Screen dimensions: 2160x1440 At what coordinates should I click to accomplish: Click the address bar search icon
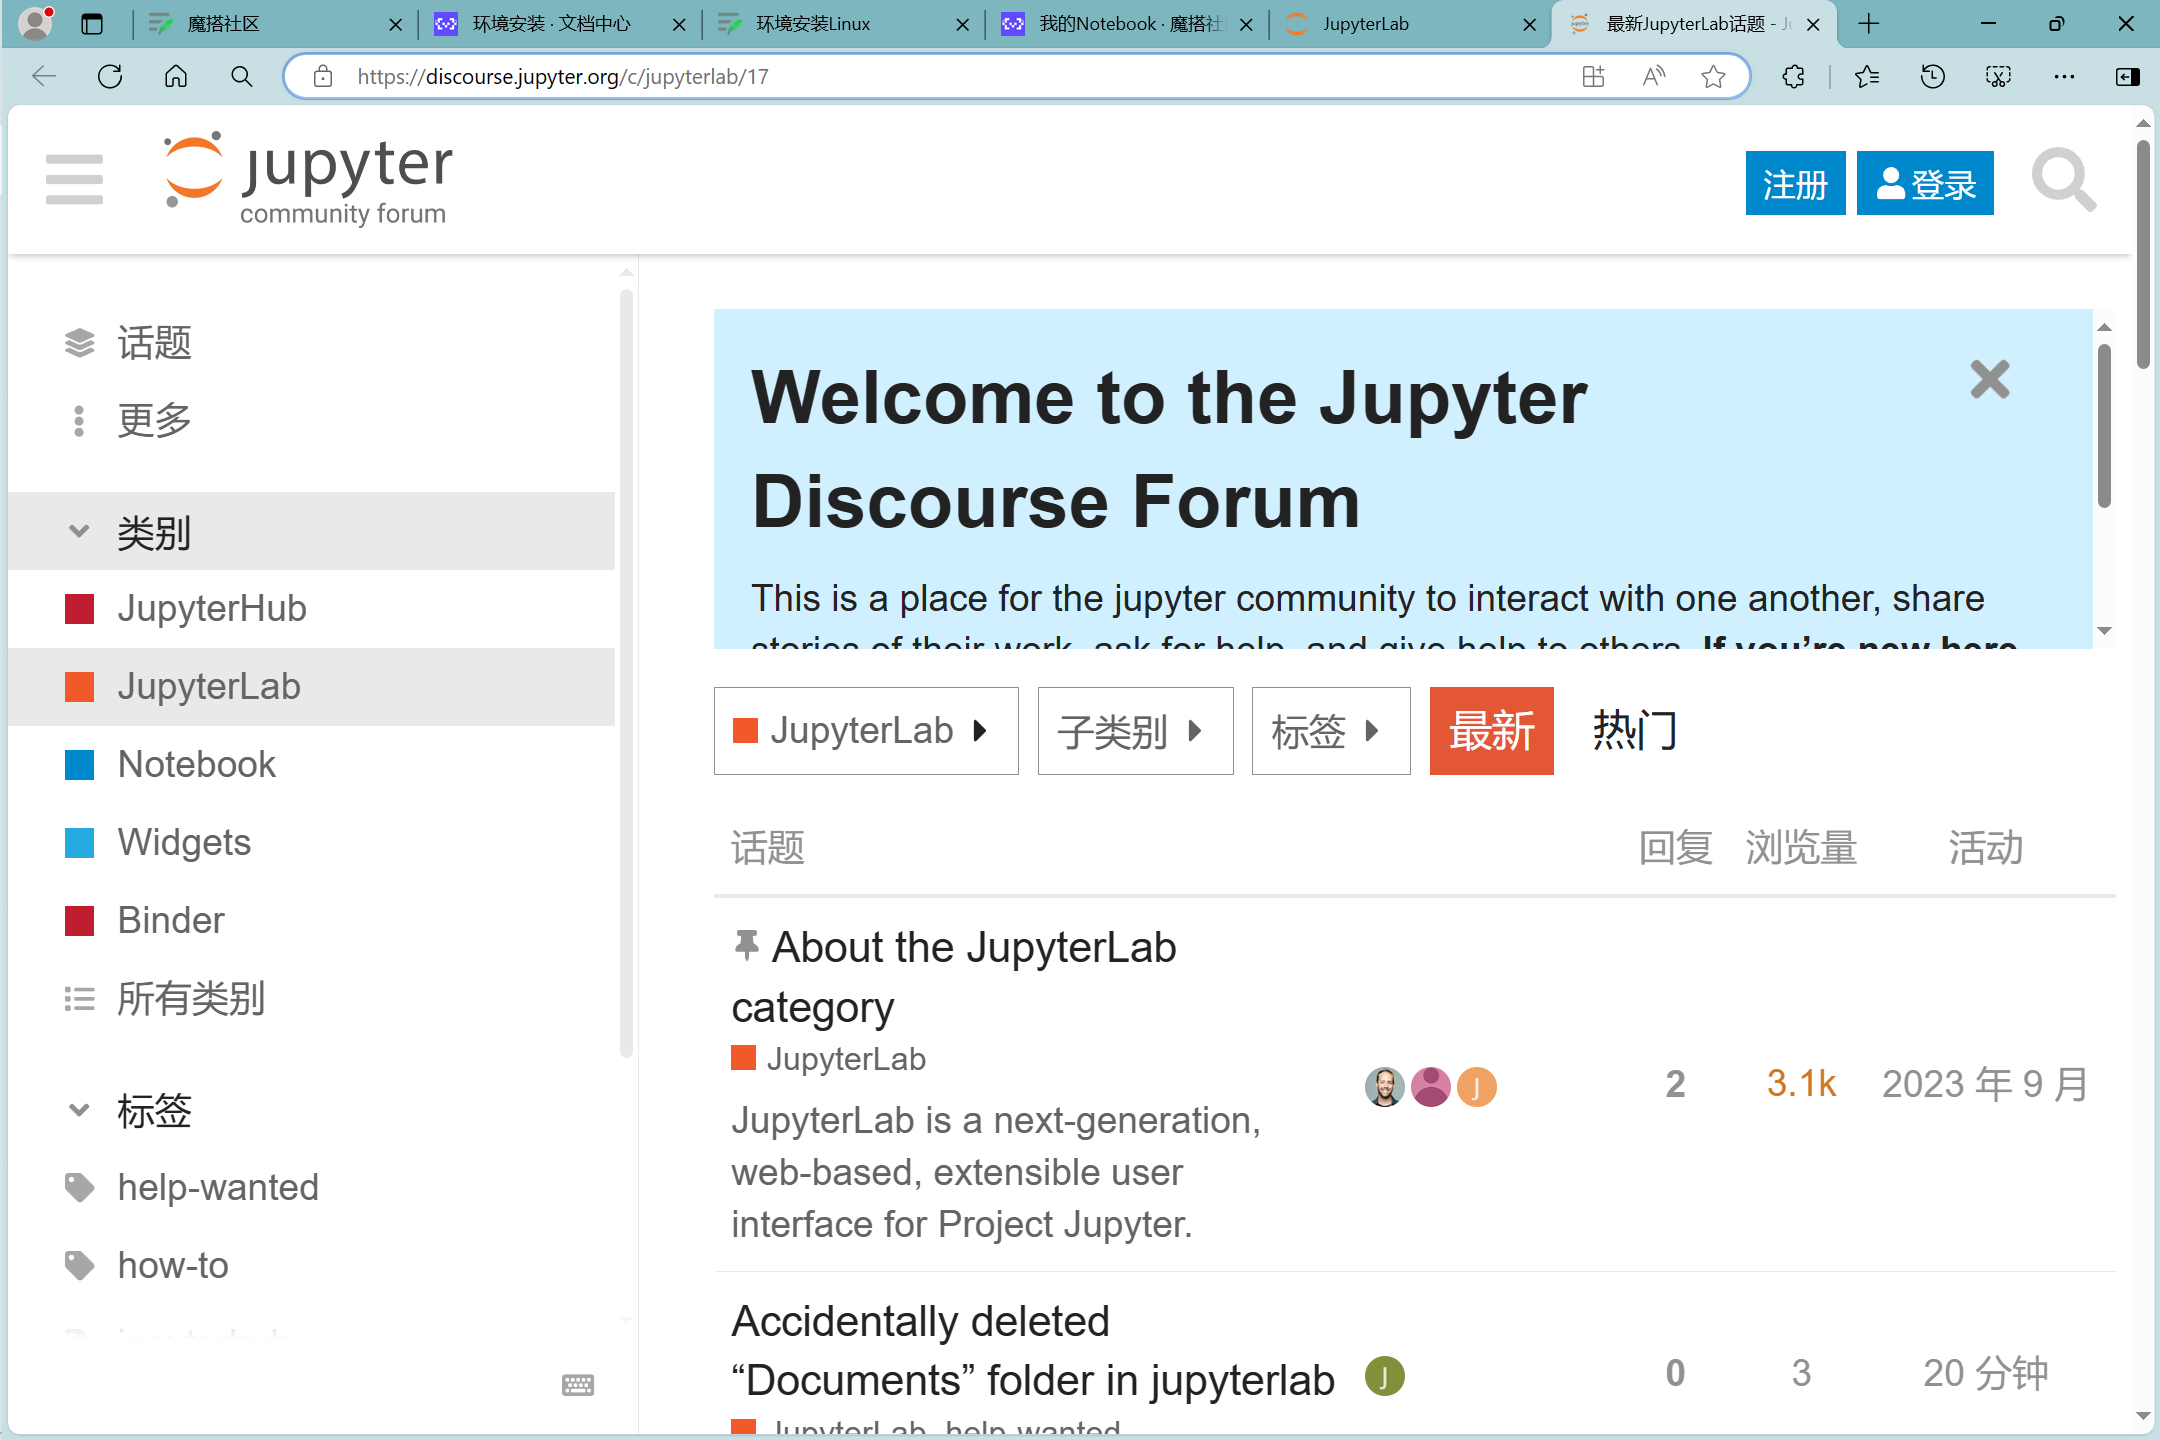point(241,77)
